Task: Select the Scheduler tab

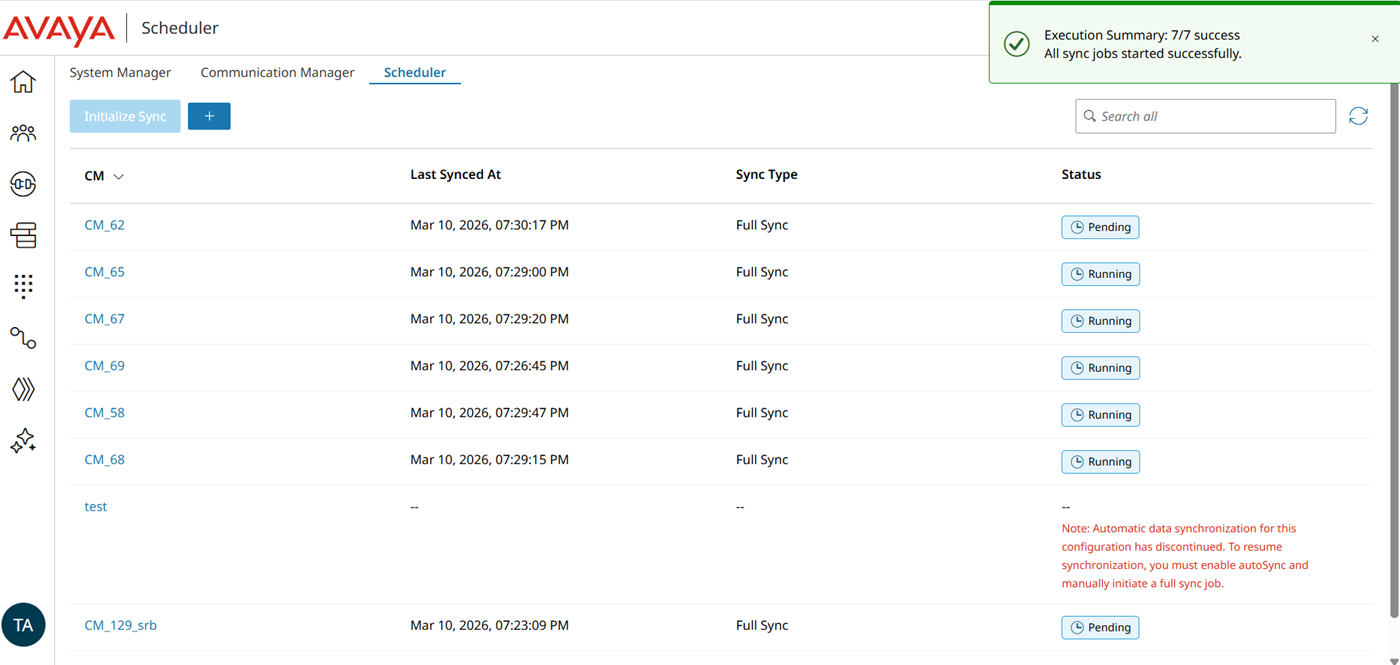Action: [415, 72]
